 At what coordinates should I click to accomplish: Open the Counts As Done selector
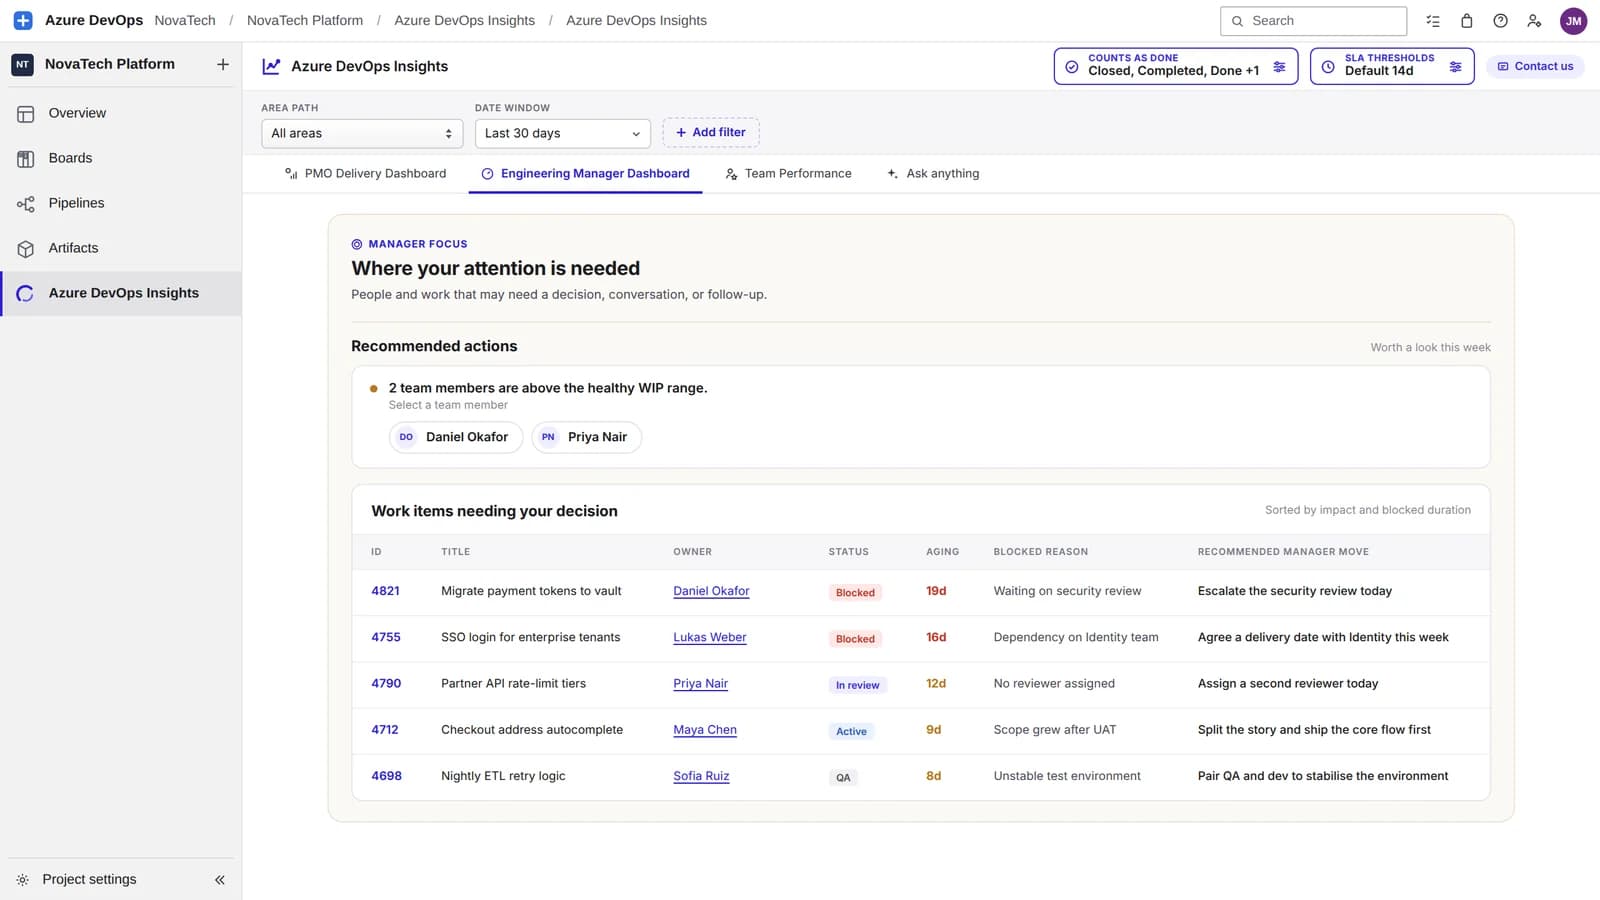[x=1175, y=66]
